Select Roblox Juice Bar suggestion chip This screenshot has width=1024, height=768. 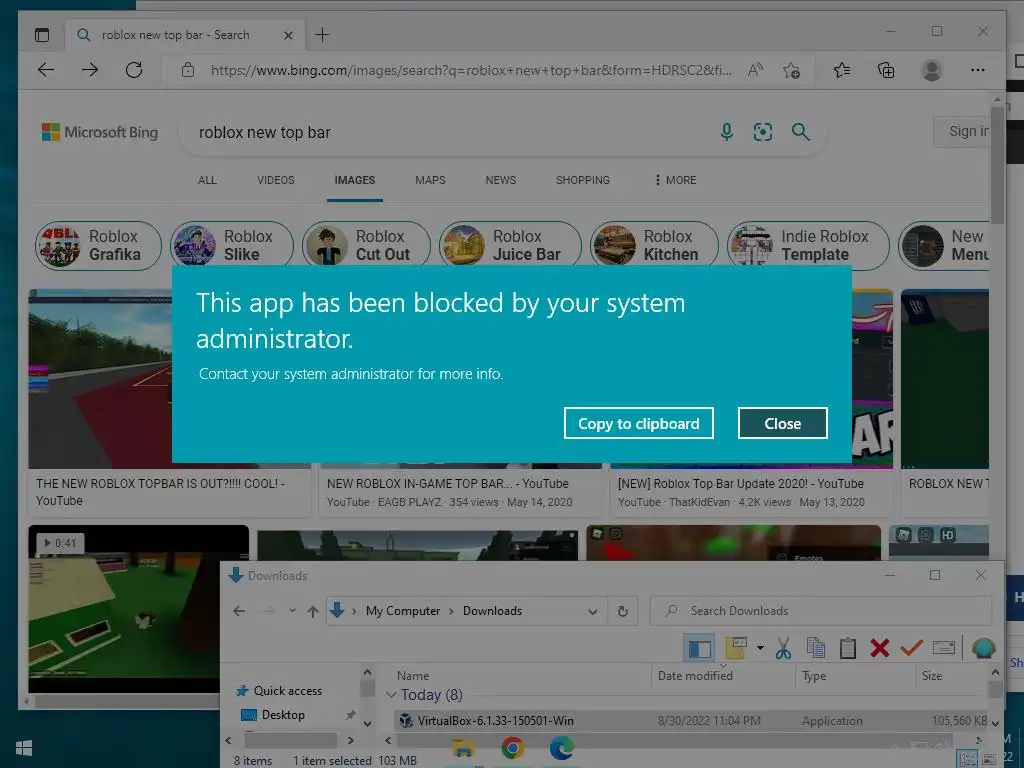click(x=510, y=246)
